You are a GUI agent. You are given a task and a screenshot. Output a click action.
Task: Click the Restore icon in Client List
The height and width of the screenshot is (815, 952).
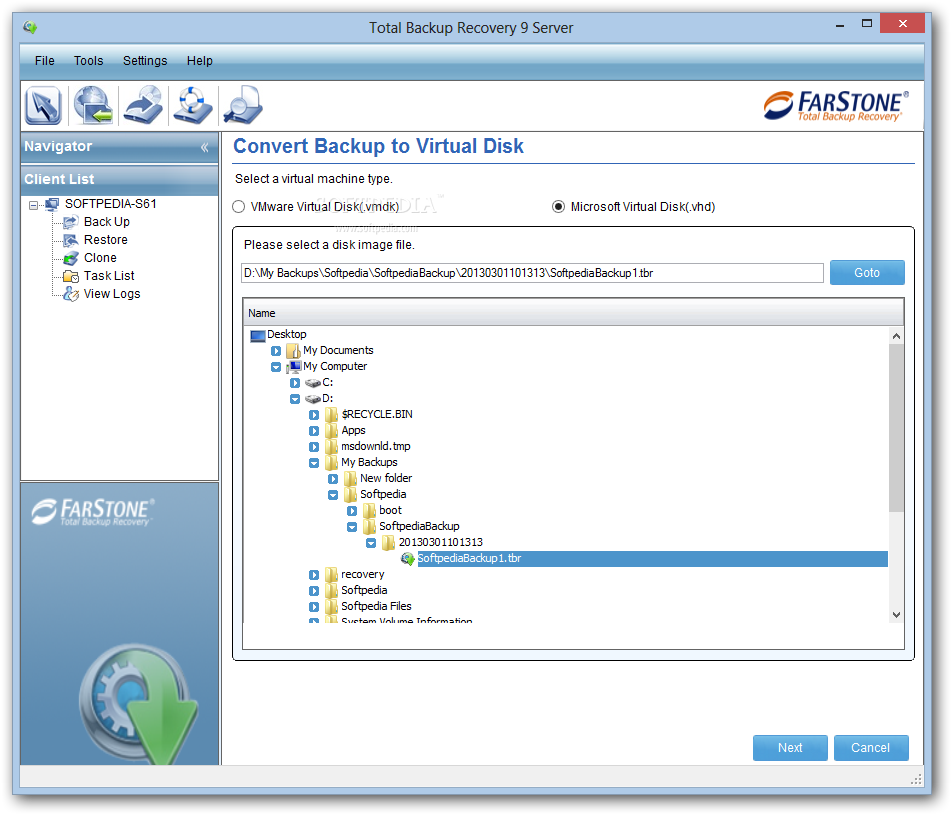pos(71,240)
